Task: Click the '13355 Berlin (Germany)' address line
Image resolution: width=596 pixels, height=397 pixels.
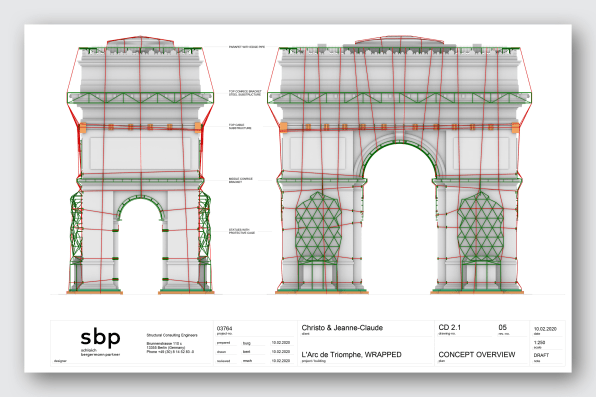Action: pos(166,348)
